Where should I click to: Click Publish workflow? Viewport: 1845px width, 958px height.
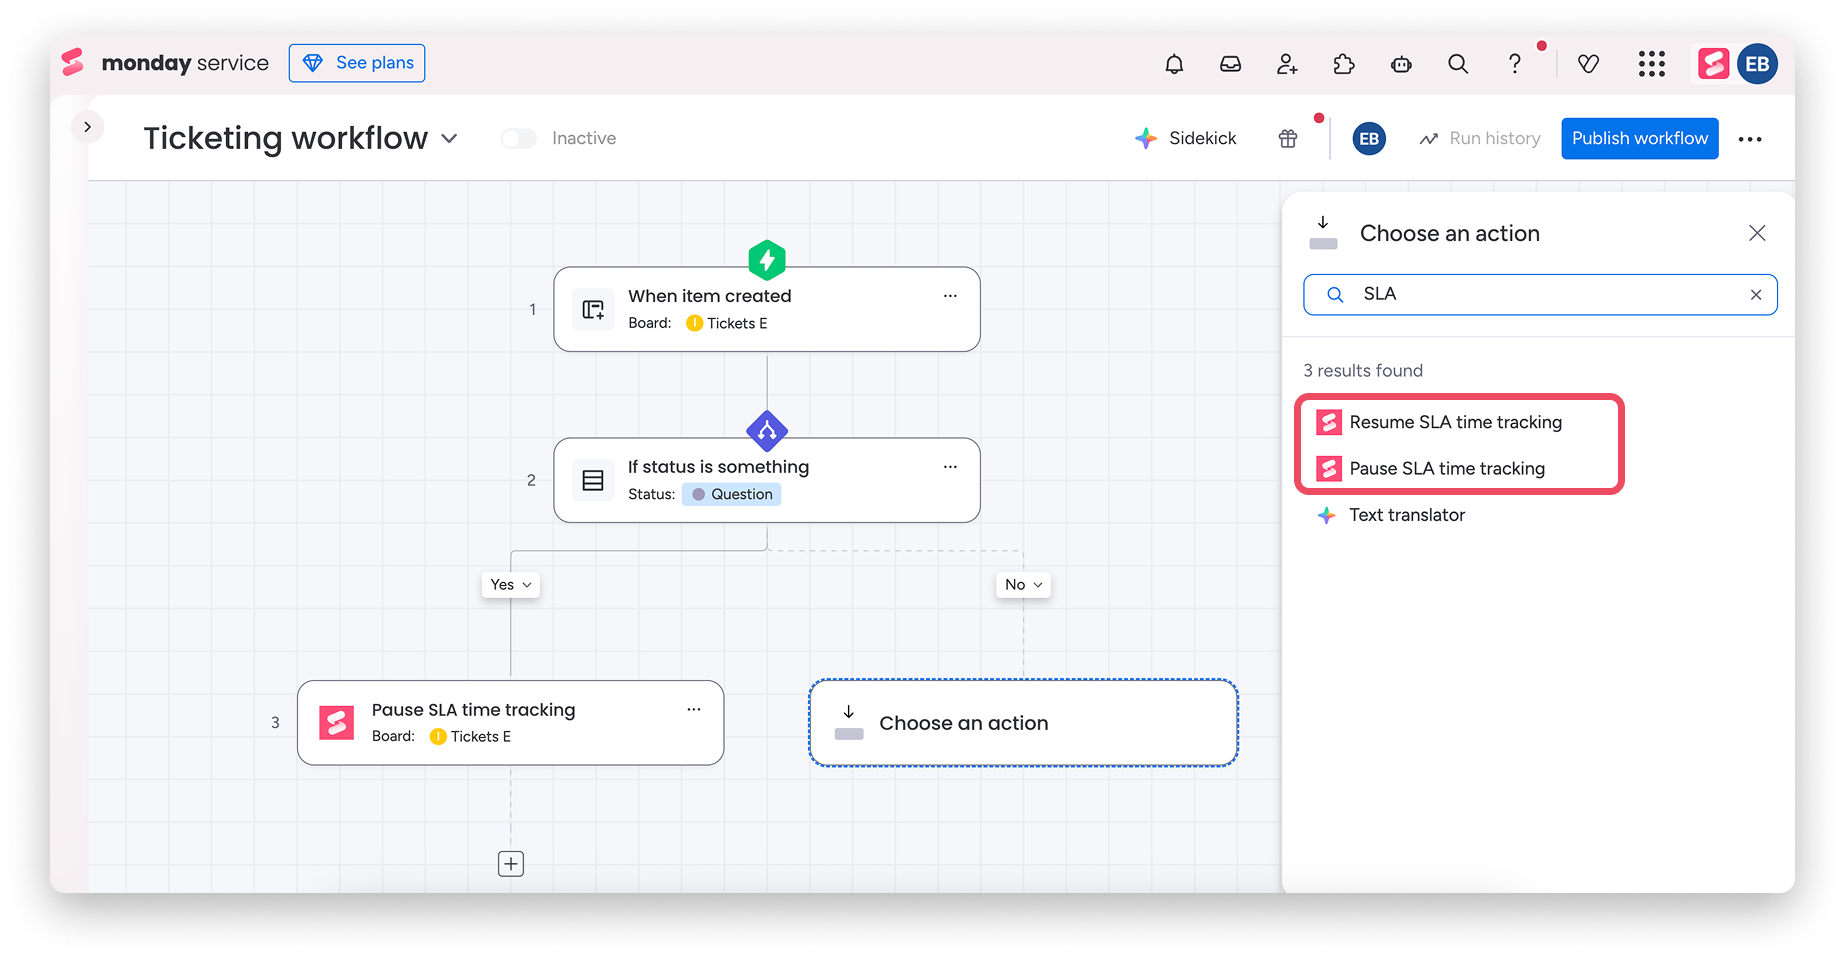tap(1640, 139)
